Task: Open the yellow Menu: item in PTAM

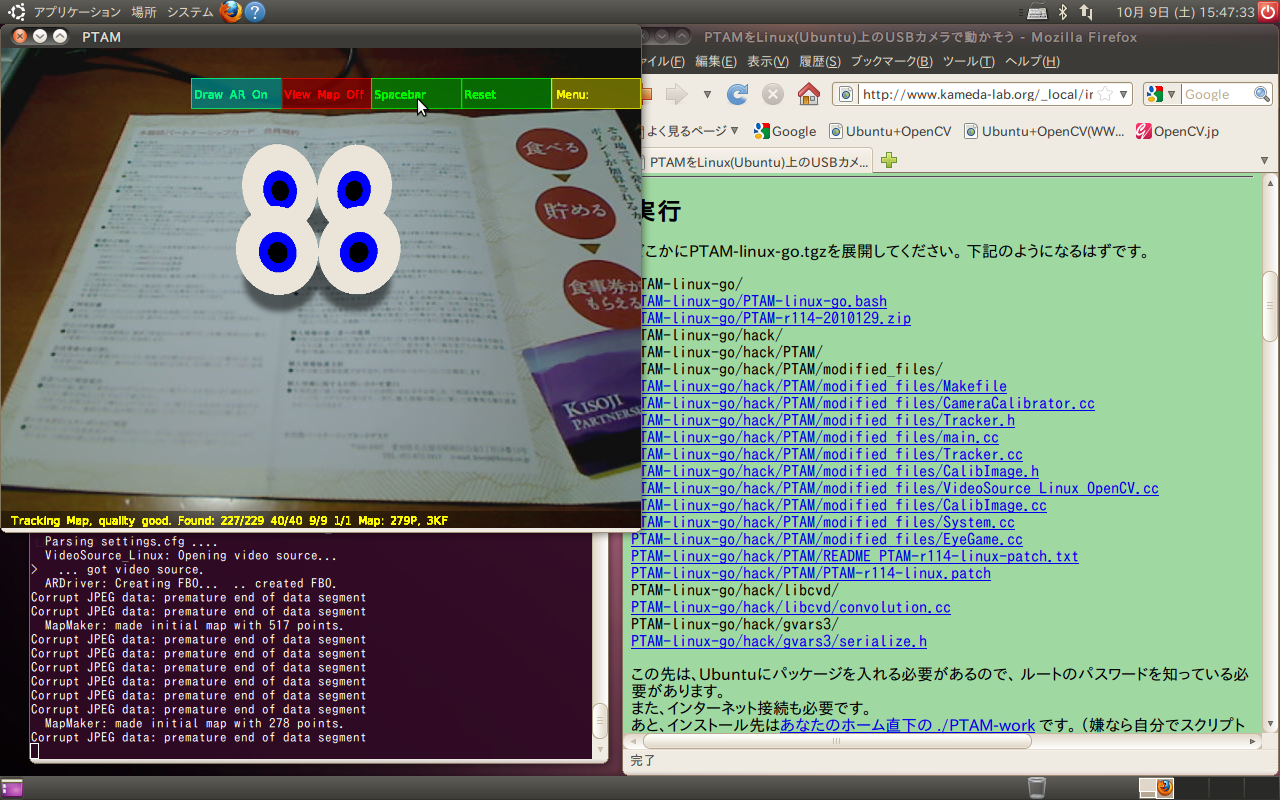Action: (596, 94)
